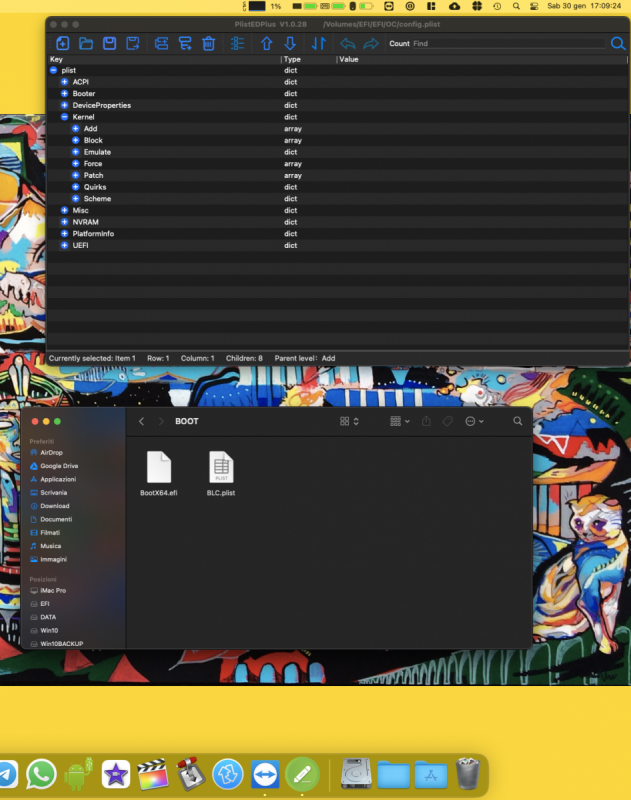Open Finder icon view switcher

pos(349,421)
